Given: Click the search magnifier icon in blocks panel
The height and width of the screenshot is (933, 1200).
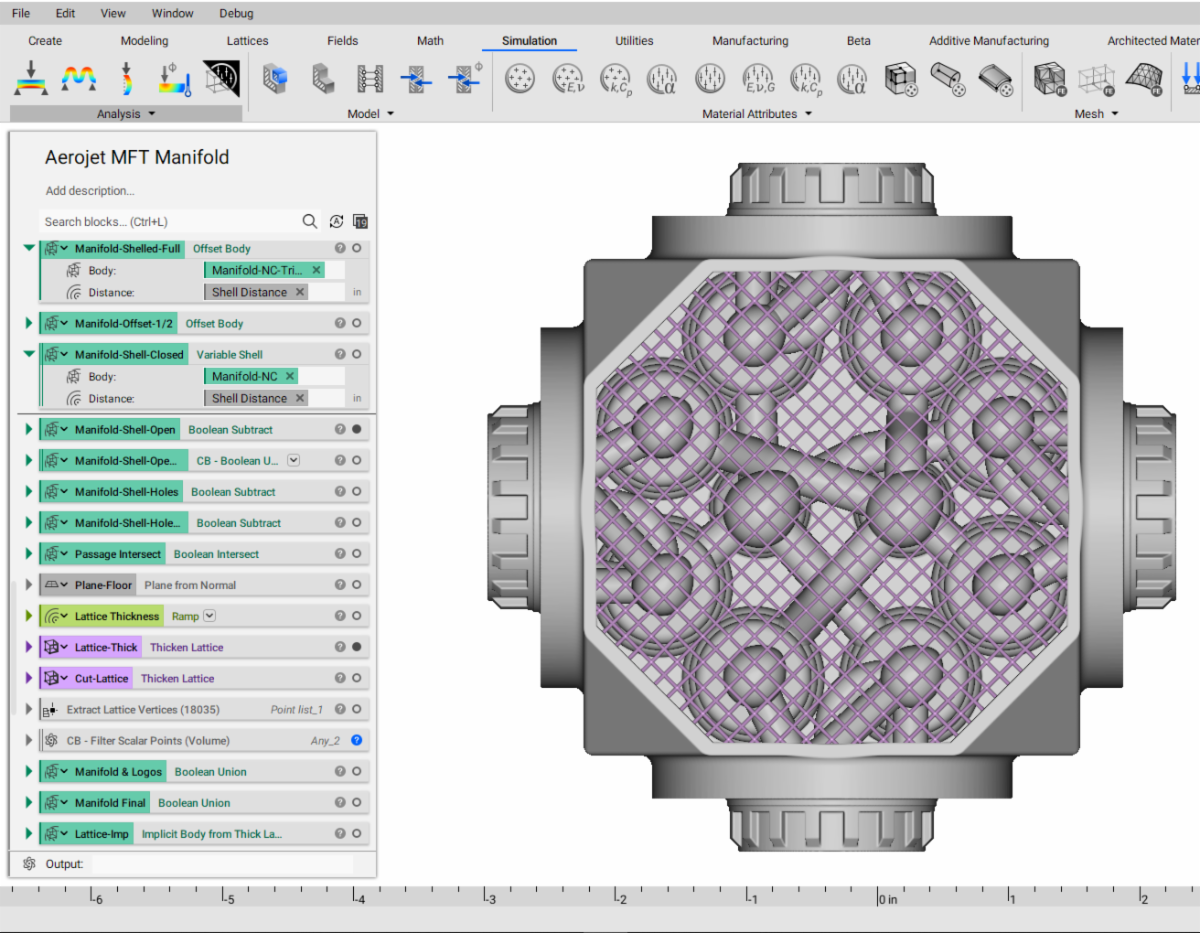Looking at the screenshot, I should click(310, 221).
